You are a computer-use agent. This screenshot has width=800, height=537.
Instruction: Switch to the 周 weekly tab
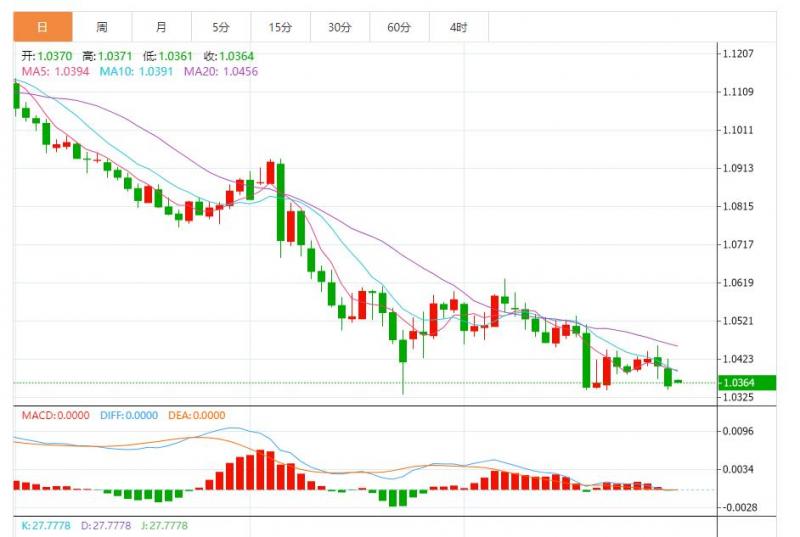102,27
